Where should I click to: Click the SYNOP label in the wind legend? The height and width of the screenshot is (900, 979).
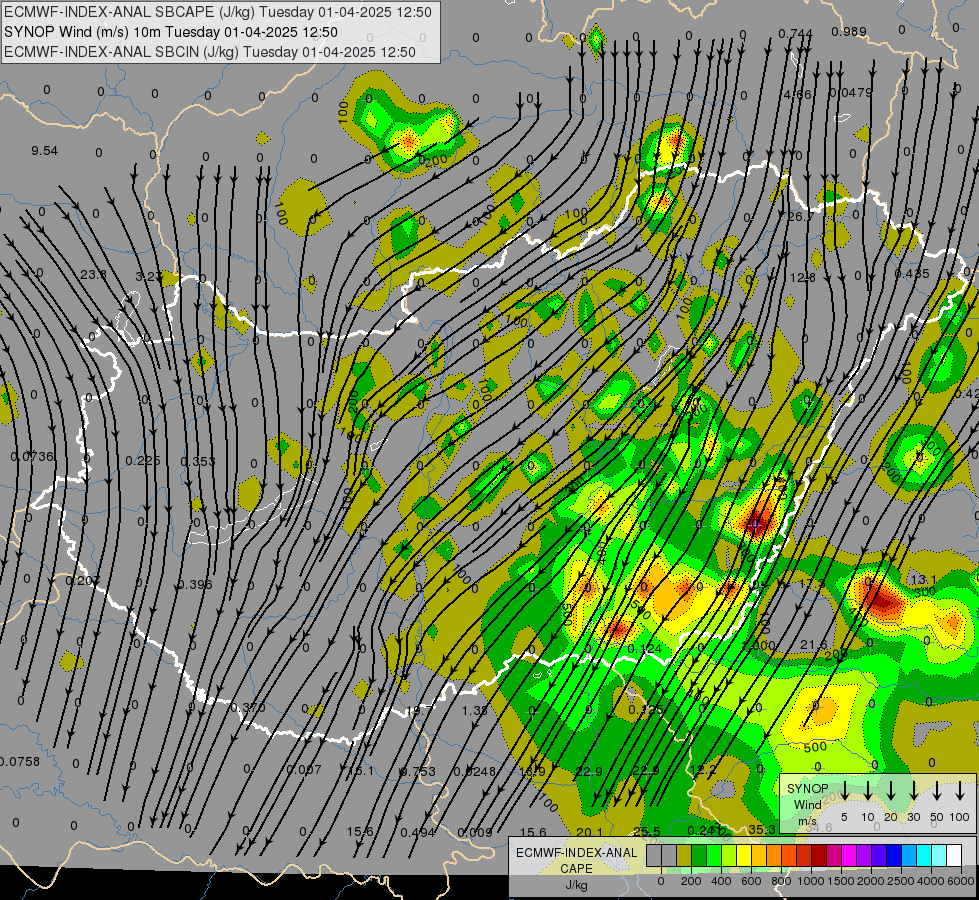807,789
